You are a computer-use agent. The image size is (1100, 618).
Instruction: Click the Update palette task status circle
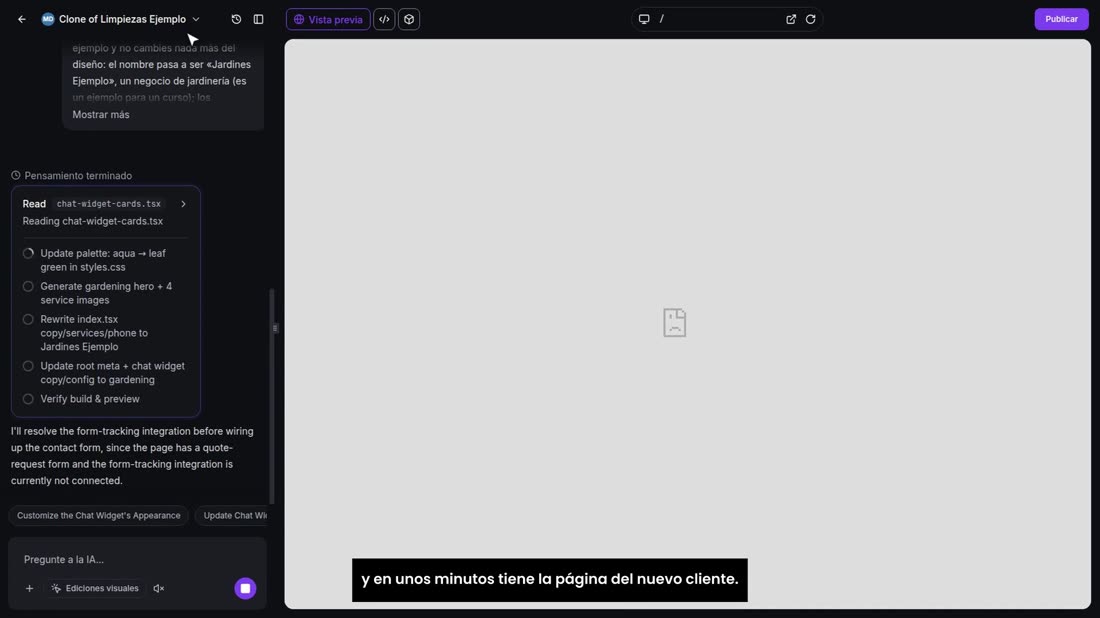(28, 253)
